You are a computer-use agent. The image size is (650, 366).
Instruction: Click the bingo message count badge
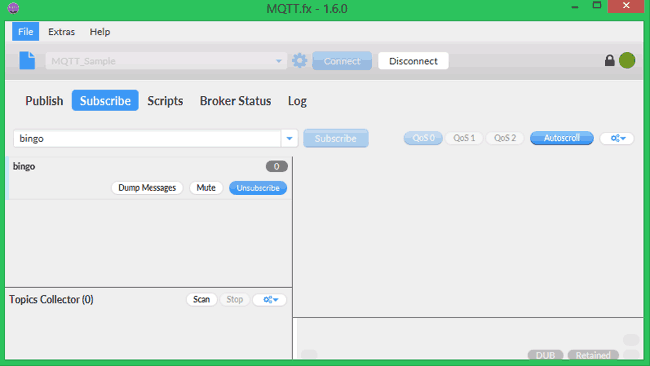(x=276, y=166)
